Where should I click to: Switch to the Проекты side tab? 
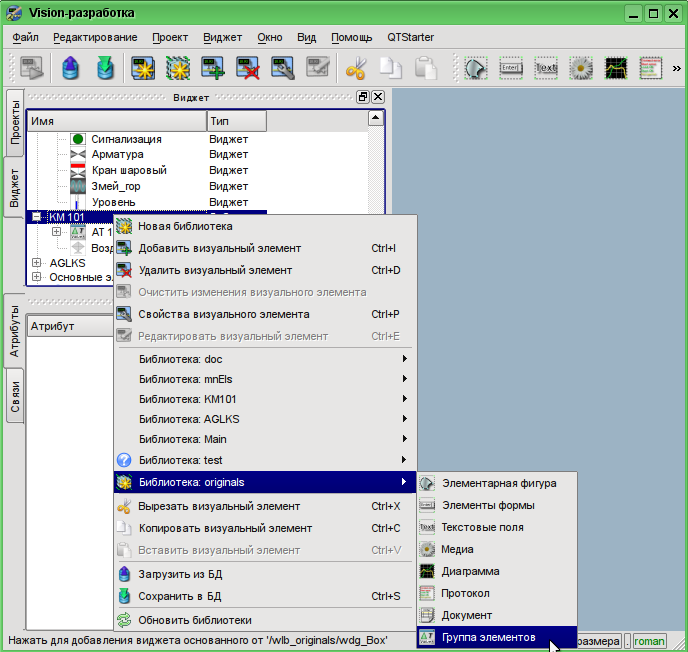pyautogui.click(x=15, y=122)
